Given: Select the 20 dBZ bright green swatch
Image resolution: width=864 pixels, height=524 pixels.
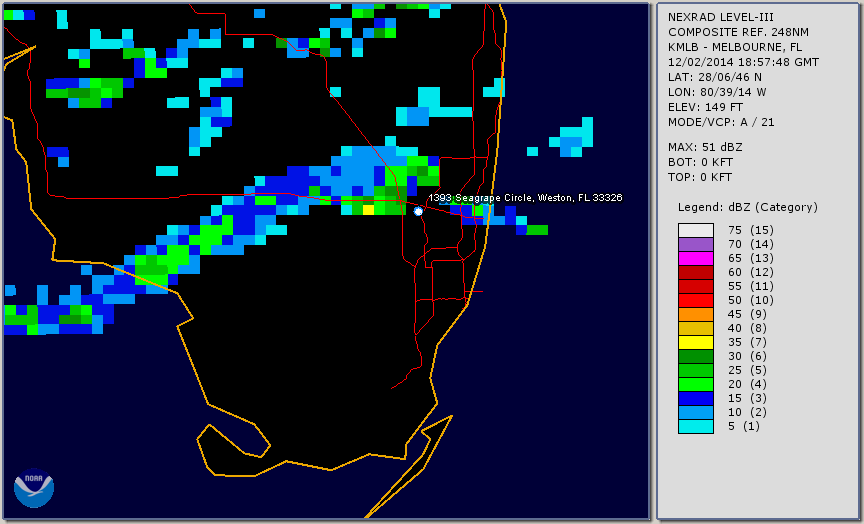Looking at the screenshot, I should click(x=695, y=385).
